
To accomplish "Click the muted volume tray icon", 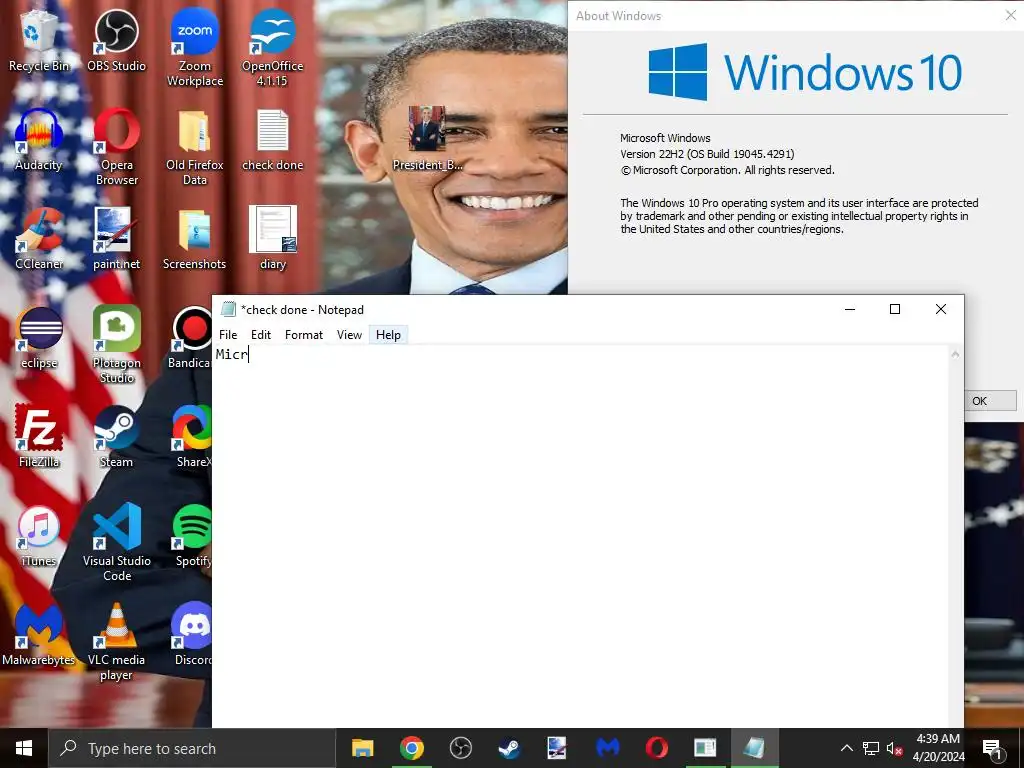I will (x=894, y=748).
